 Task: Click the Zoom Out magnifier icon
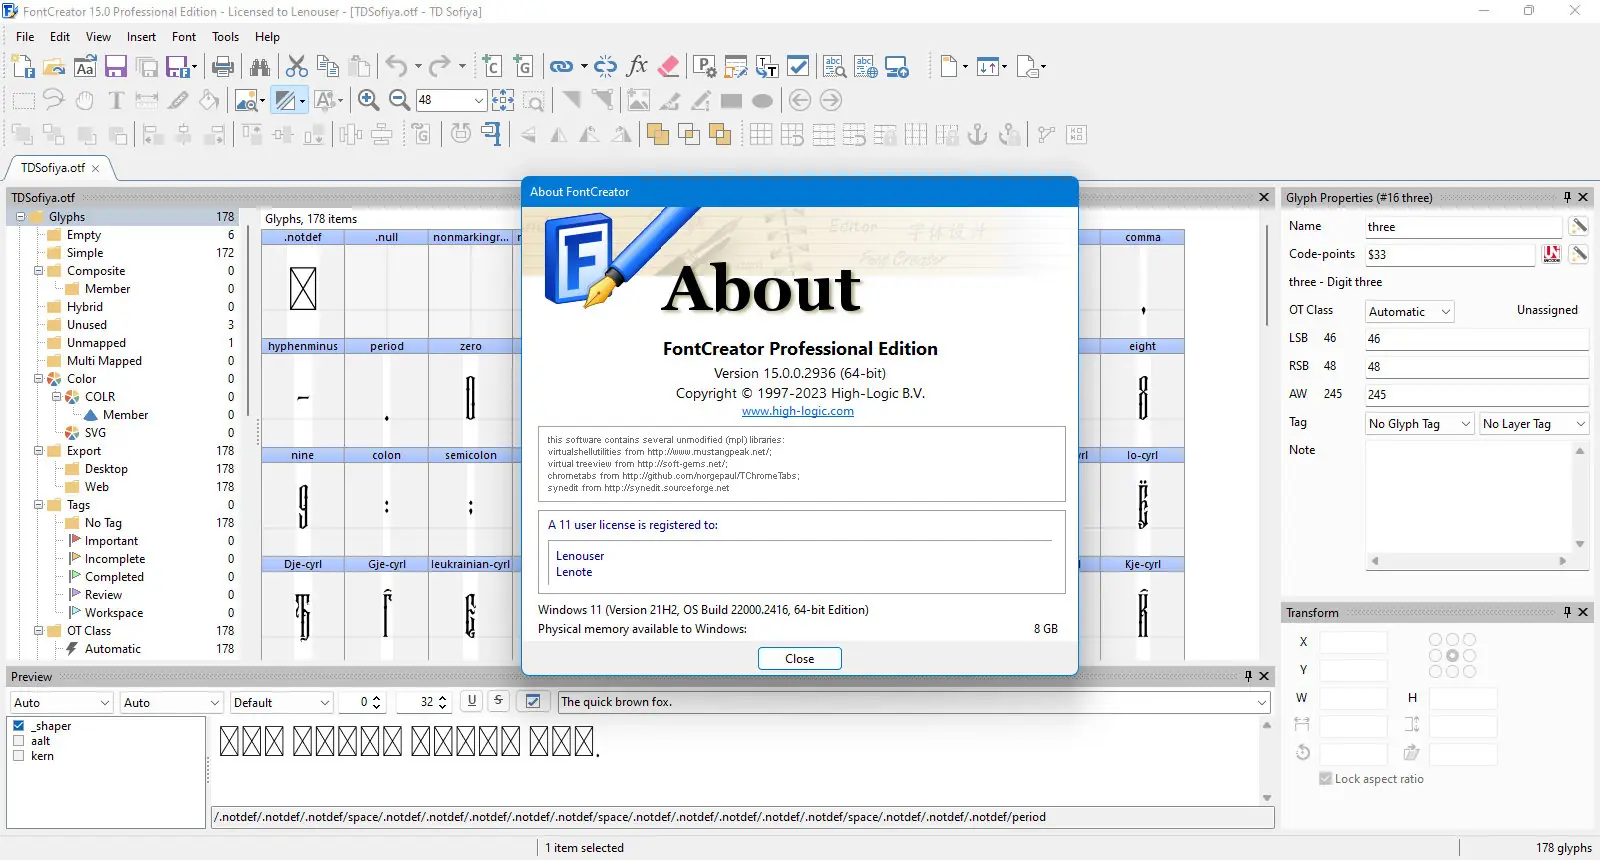(x=399, y=100)
